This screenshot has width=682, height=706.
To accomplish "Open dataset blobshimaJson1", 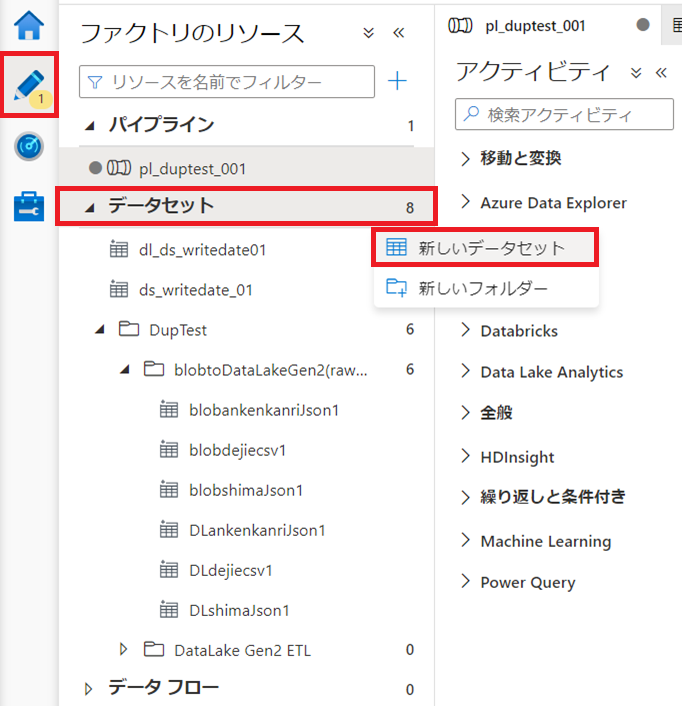I will click(246, 490).
